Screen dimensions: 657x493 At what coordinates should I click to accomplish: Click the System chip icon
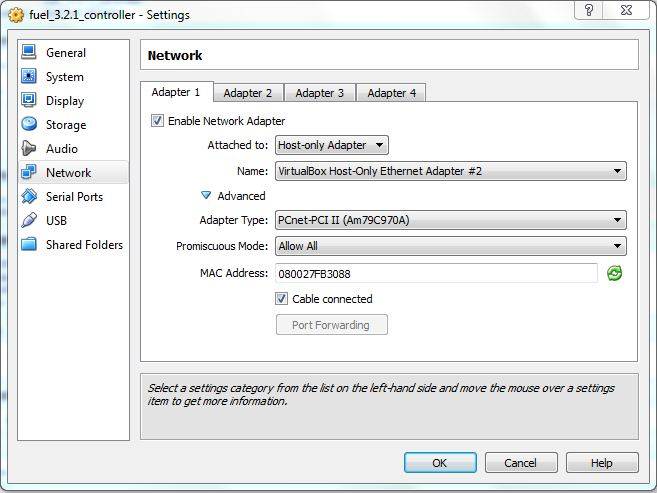pos(29,76)
